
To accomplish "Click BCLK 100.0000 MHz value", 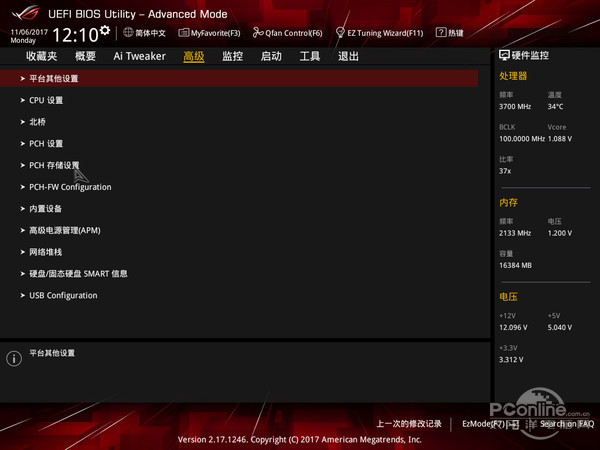I will tap(522, 139).
